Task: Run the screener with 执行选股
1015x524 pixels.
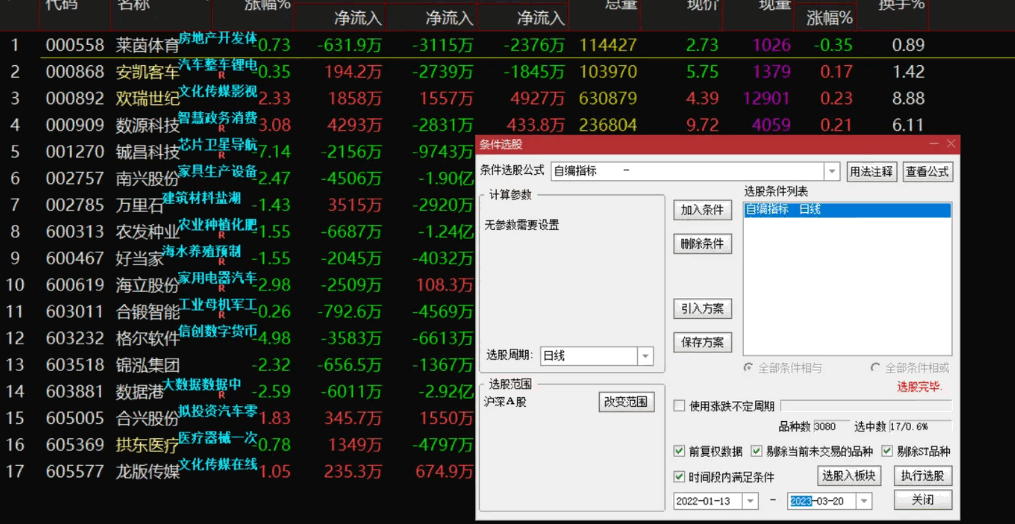Action: point(923,475)
